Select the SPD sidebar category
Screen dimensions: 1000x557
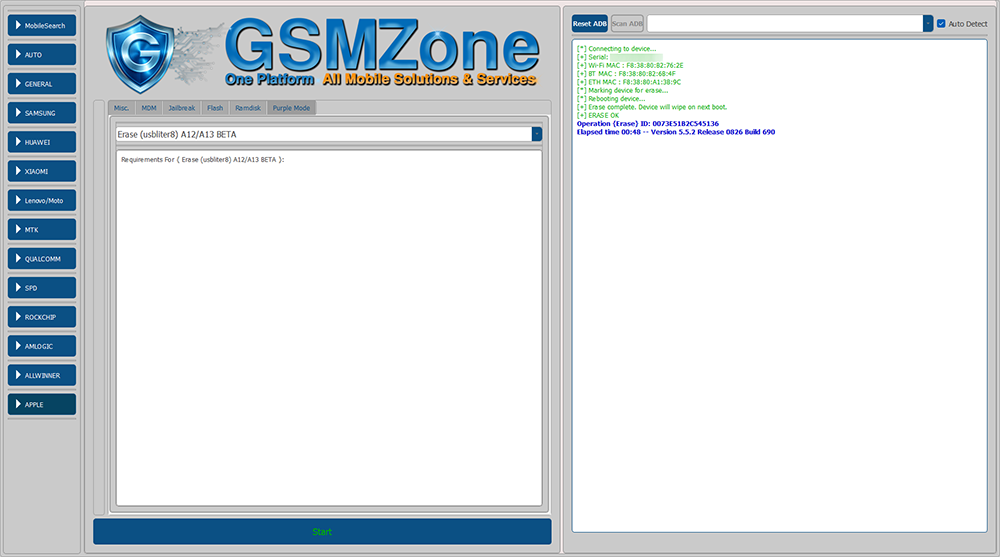(x=42, y=288)
